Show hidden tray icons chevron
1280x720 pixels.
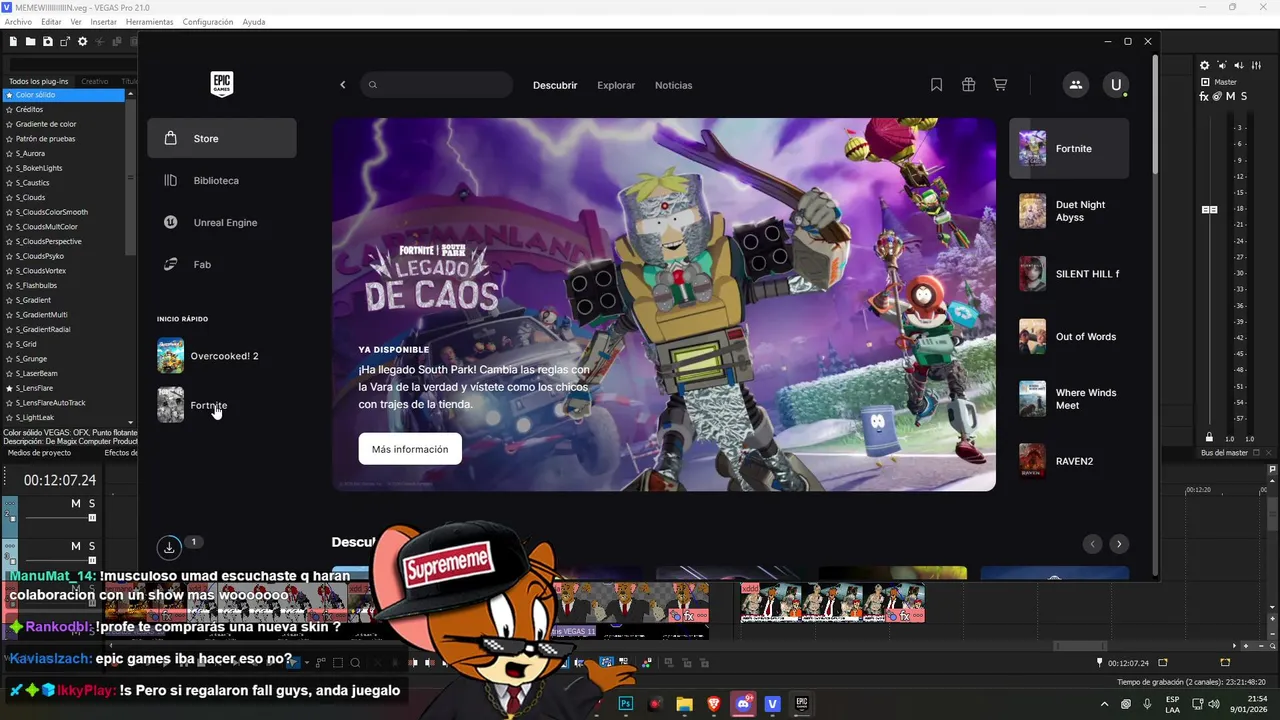tap(1105, 704)
